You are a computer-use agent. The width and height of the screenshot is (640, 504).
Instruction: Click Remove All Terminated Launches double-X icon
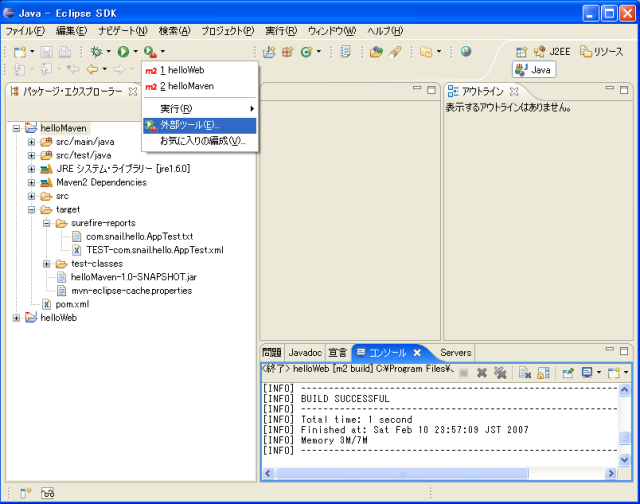pyautogui.click(x=499, y=372)
